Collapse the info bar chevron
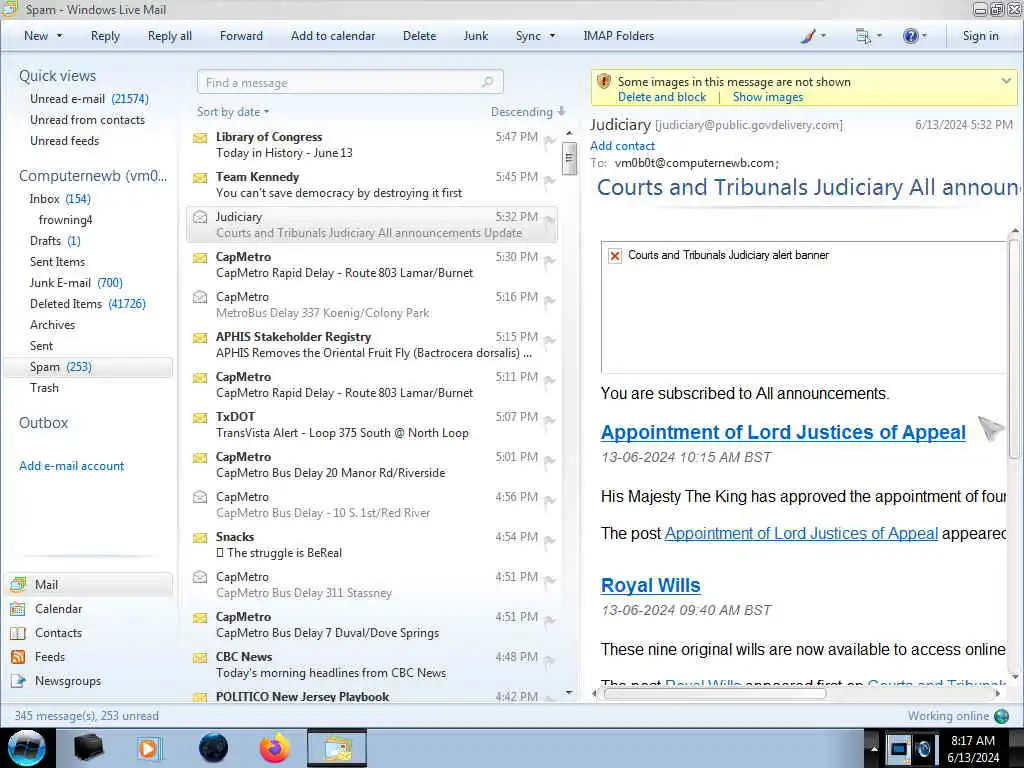1024x768 pixels. pyautogui.click(x=1006, y=81)
